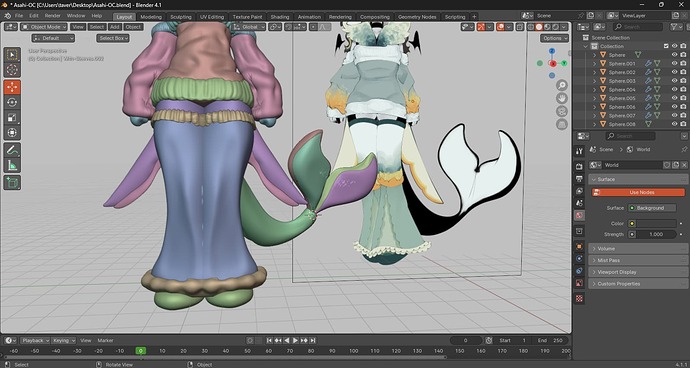Screen dimensions: 690x368
Task: Click the zoom viewport magnifier icon
Action: (x=562, y=85)
